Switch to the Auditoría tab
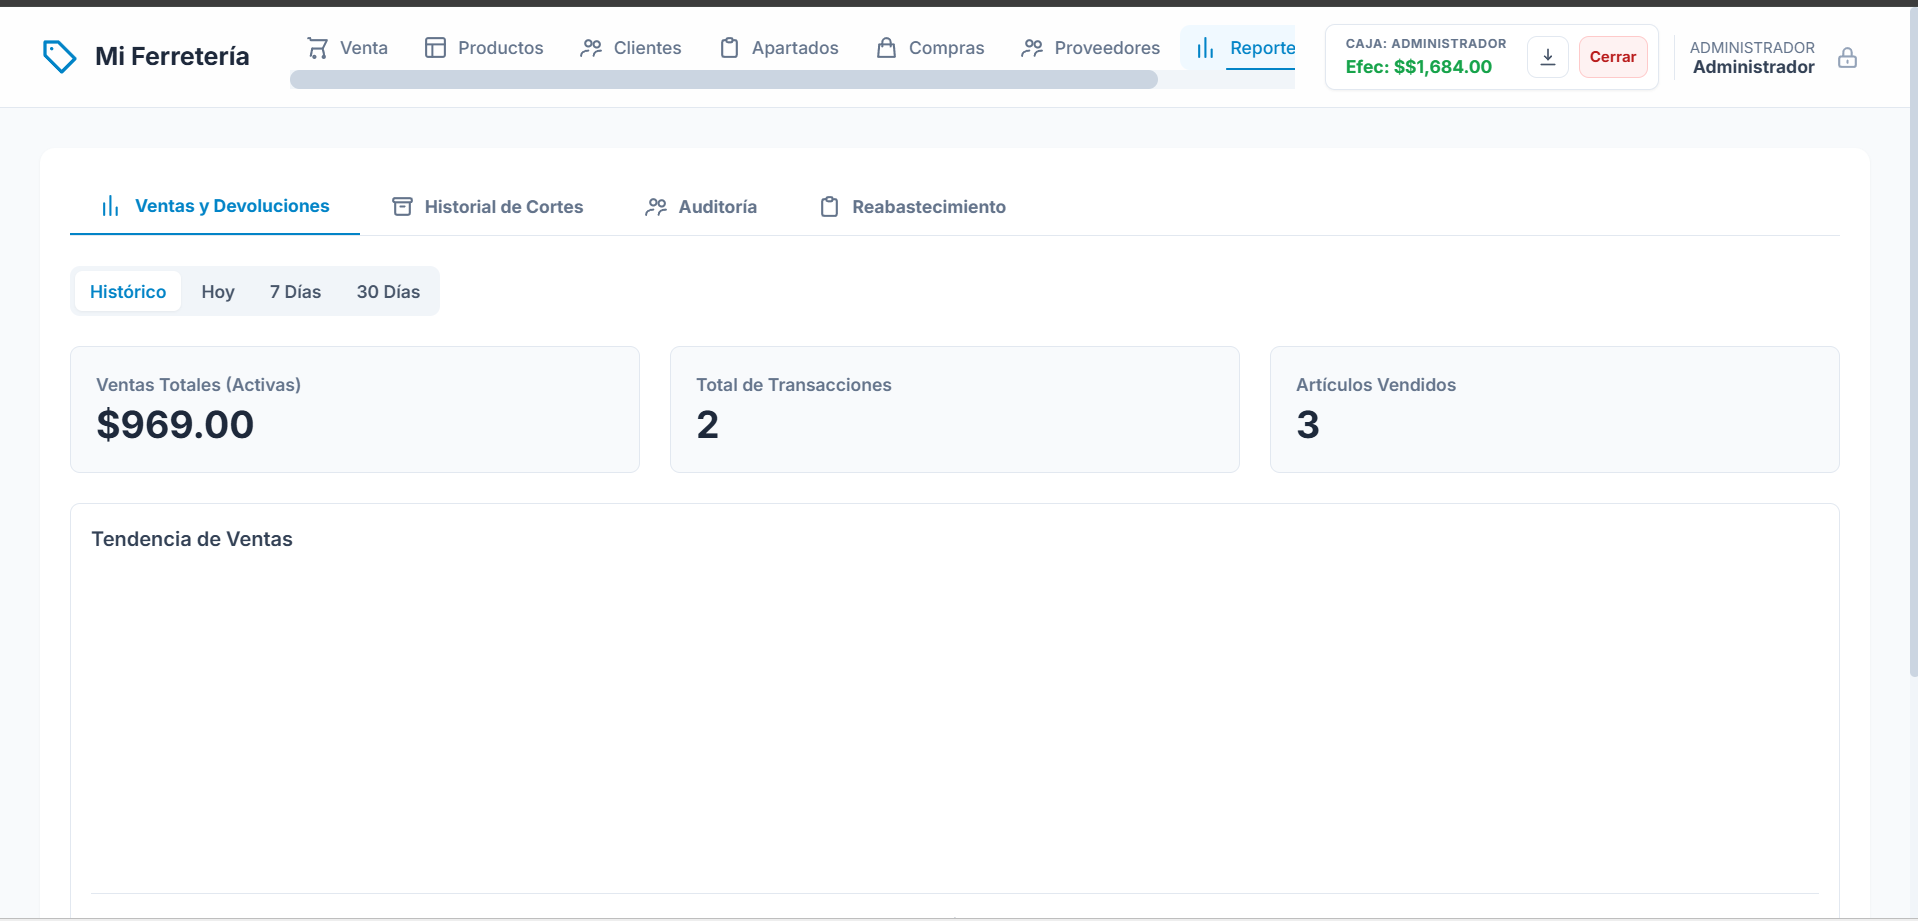 (x=701, y=207)
